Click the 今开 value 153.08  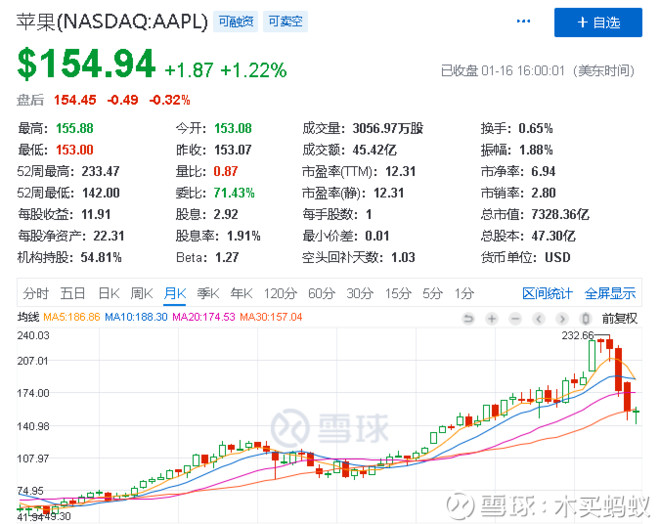(x=233, y=128)
